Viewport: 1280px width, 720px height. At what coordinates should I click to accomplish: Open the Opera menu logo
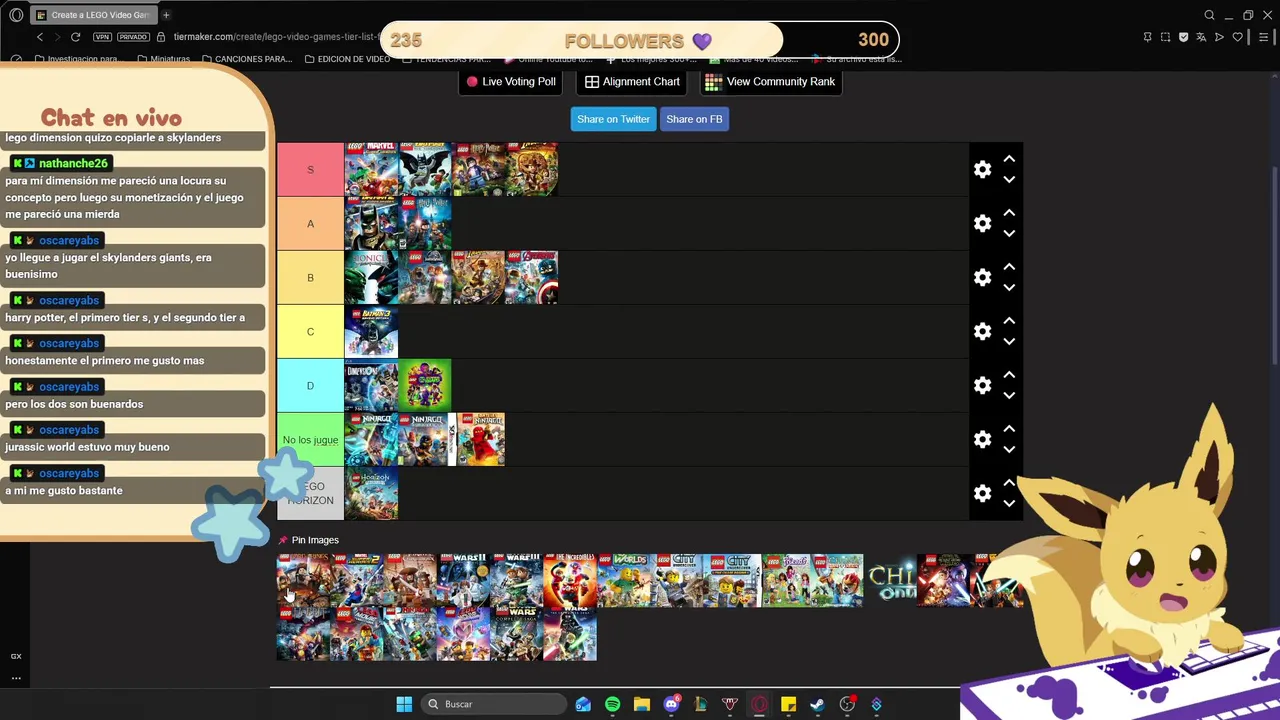[16, 15]
